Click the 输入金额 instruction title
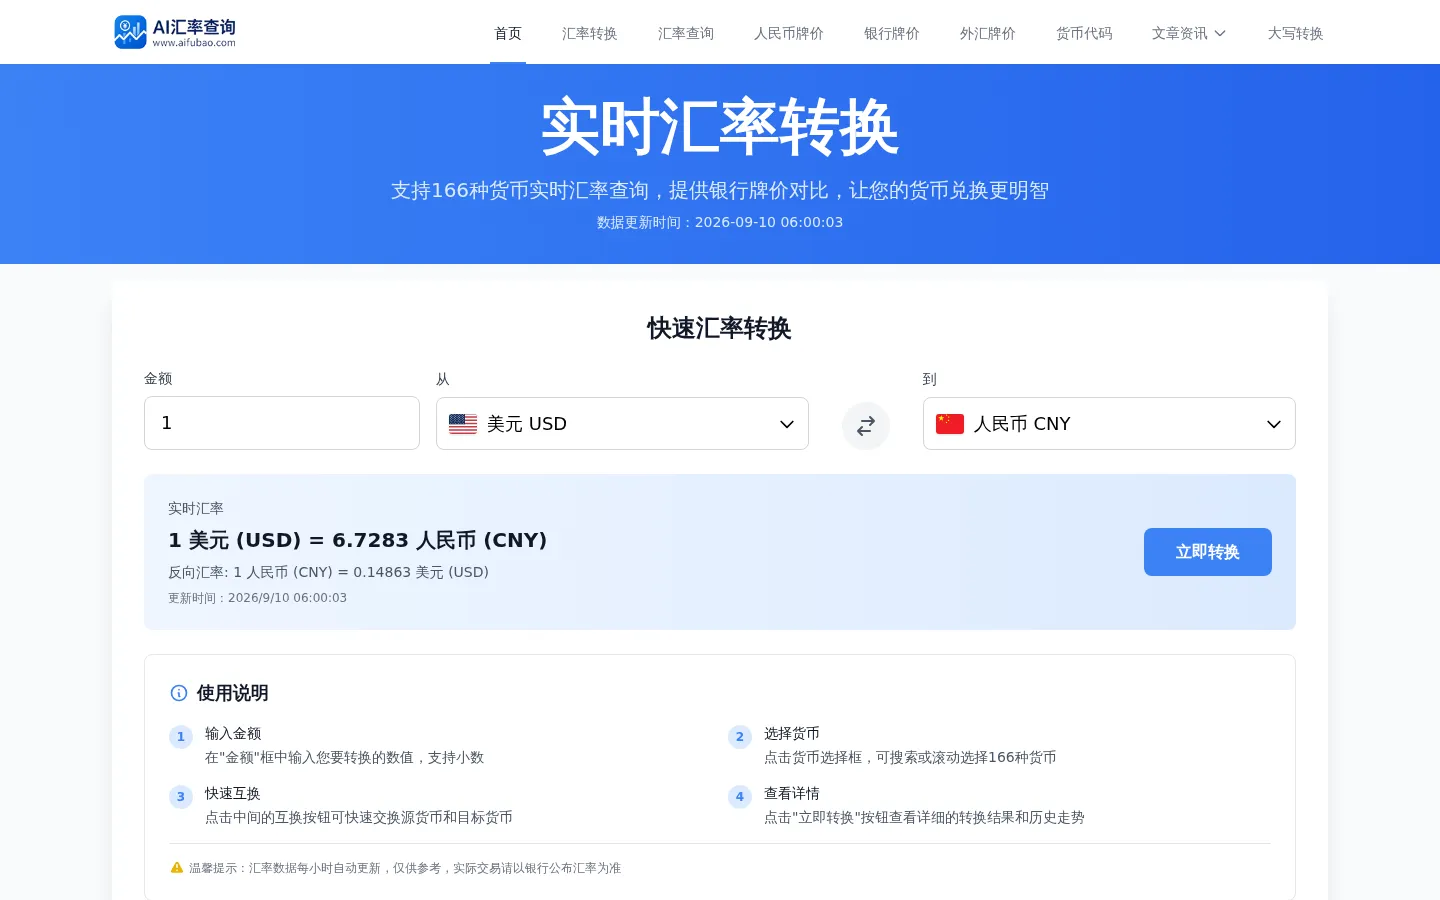 coord(233,733)
